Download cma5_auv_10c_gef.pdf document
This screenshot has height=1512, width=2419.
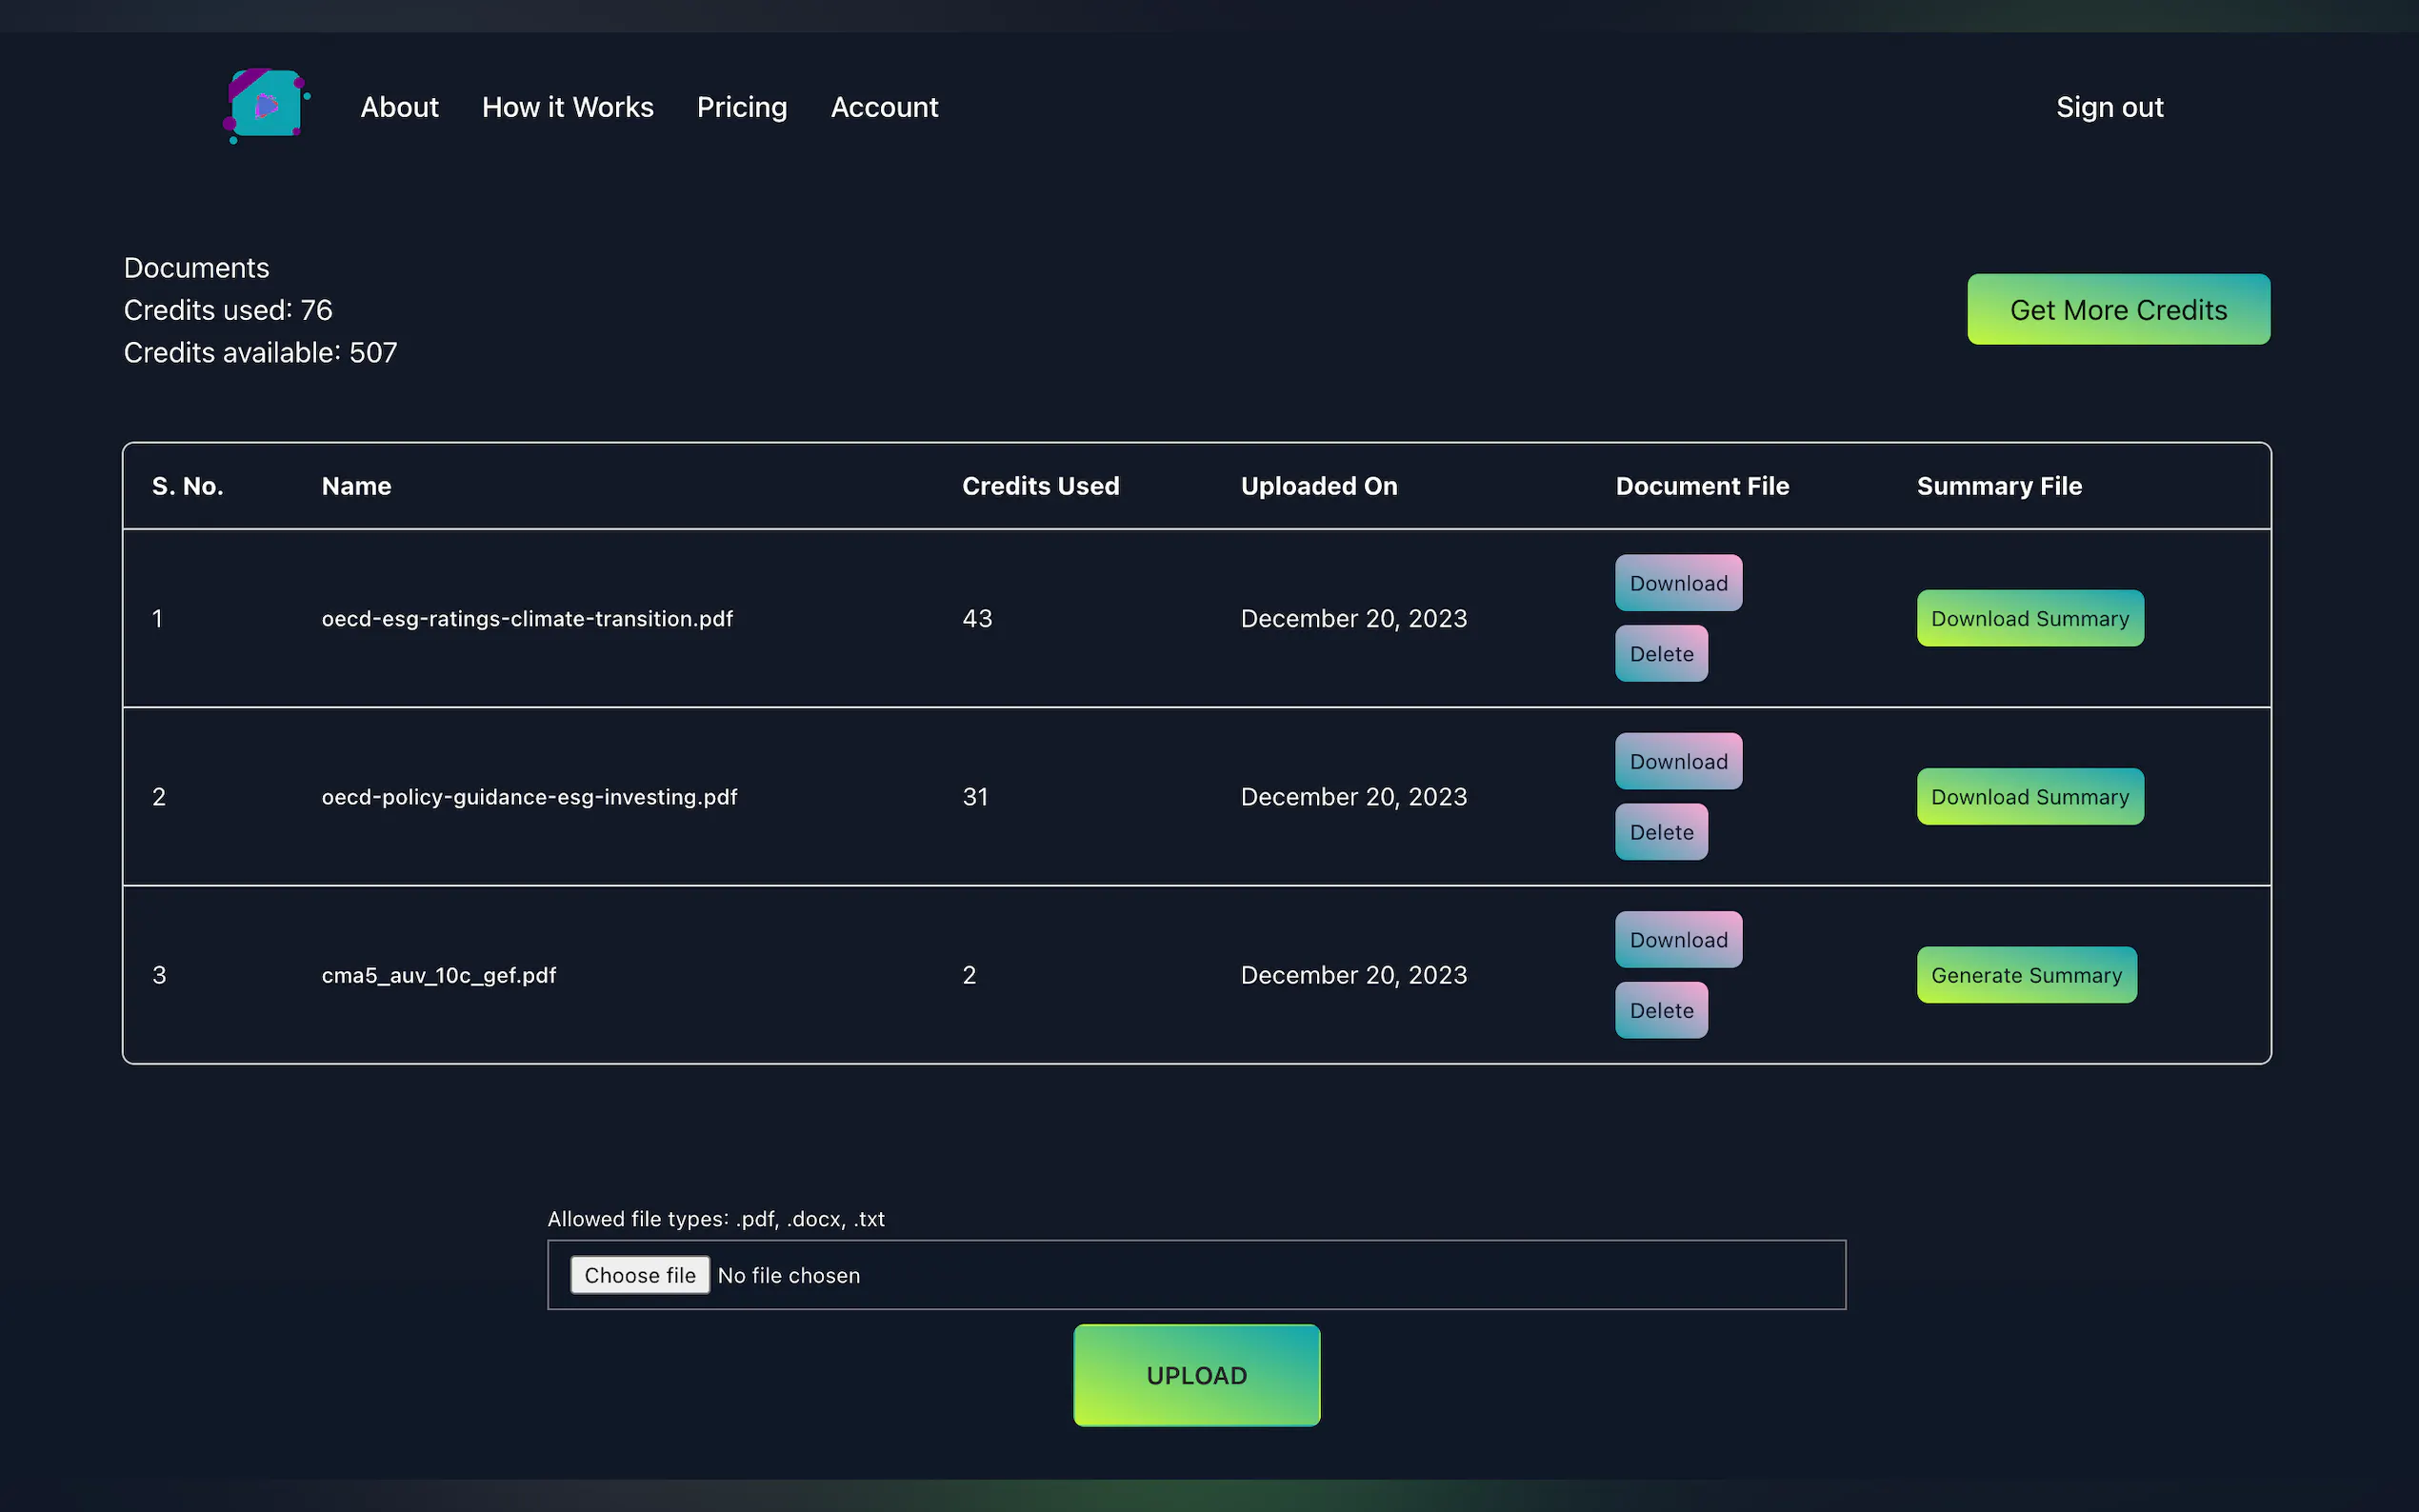click(1678, 940)
